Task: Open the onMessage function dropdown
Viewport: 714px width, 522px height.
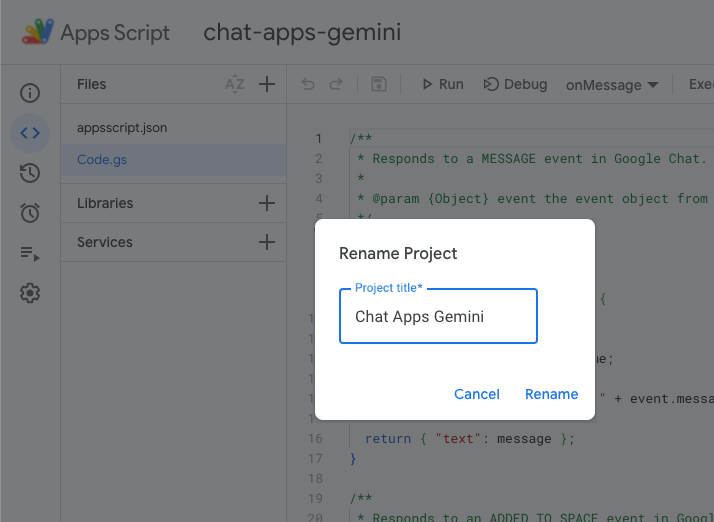Action: point(612,85)
